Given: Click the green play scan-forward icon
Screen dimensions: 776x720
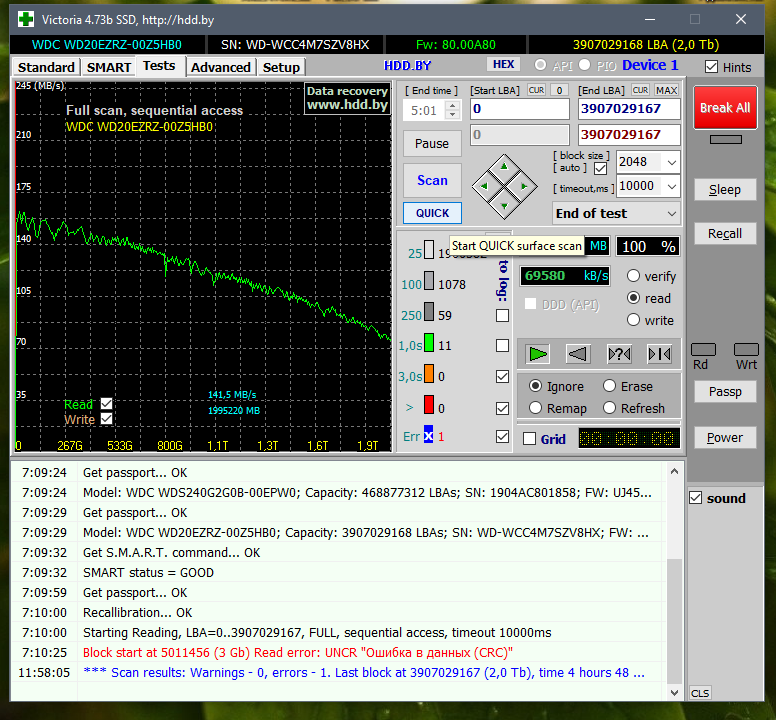Looking at the screenshot, I should point(537,354).
